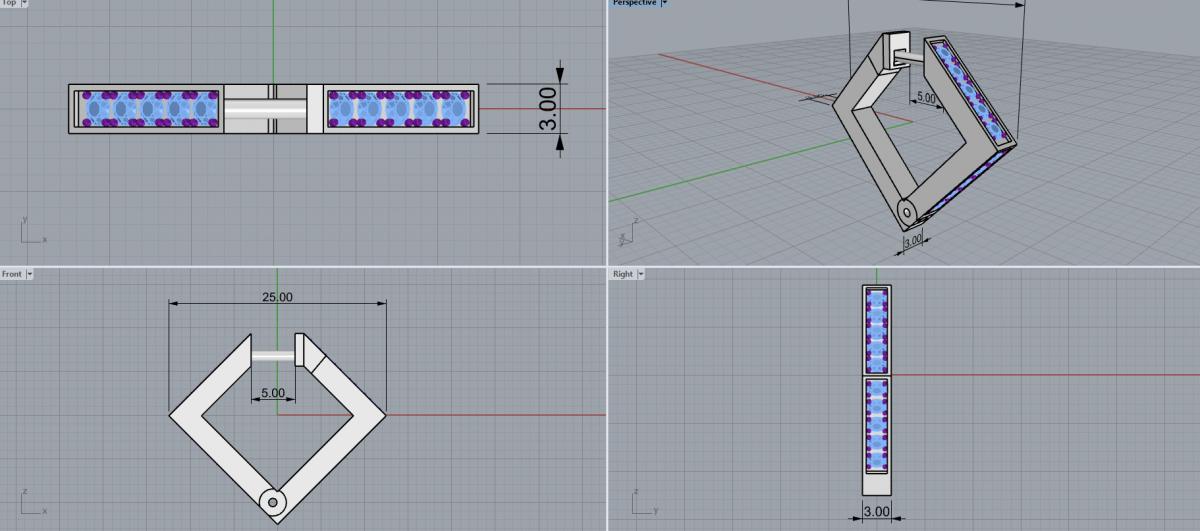Select the lower gem strip in Right view

pos(876,425)
